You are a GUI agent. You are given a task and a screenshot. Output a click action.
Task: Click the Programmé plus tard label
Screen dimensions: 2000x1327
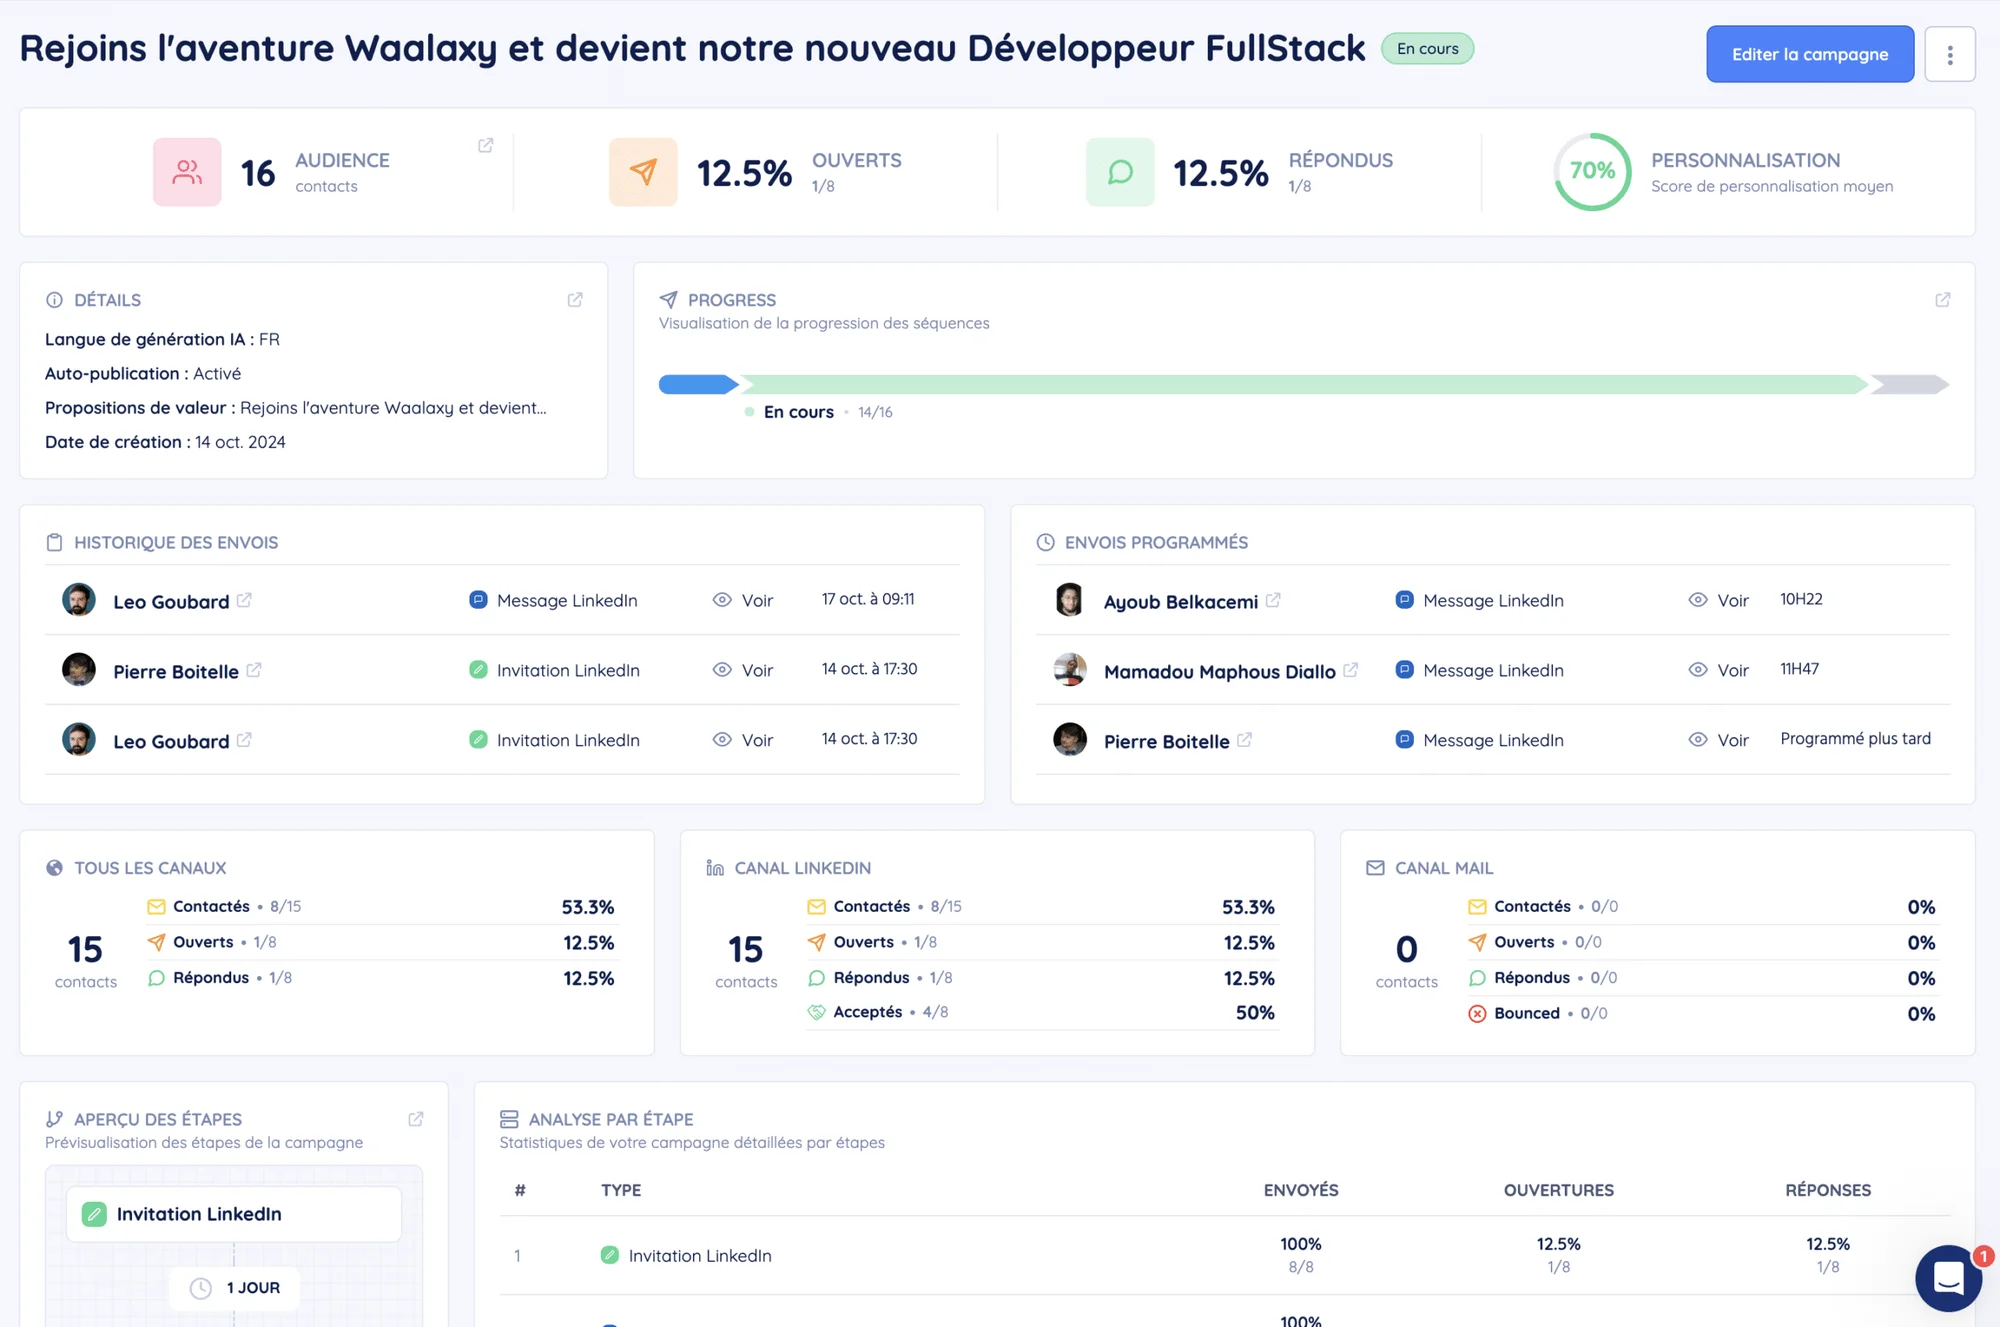(x=1855, y=738)
